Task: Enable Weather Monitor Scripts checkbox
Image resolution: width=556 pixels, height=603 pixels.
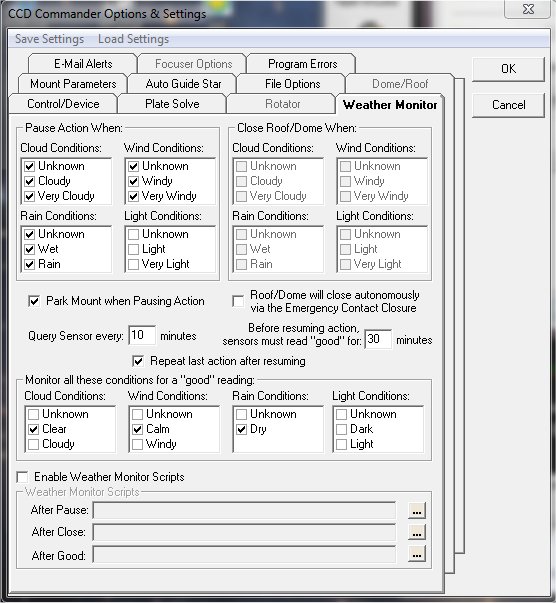Action: pyautogui.click(x=22, y=477)
